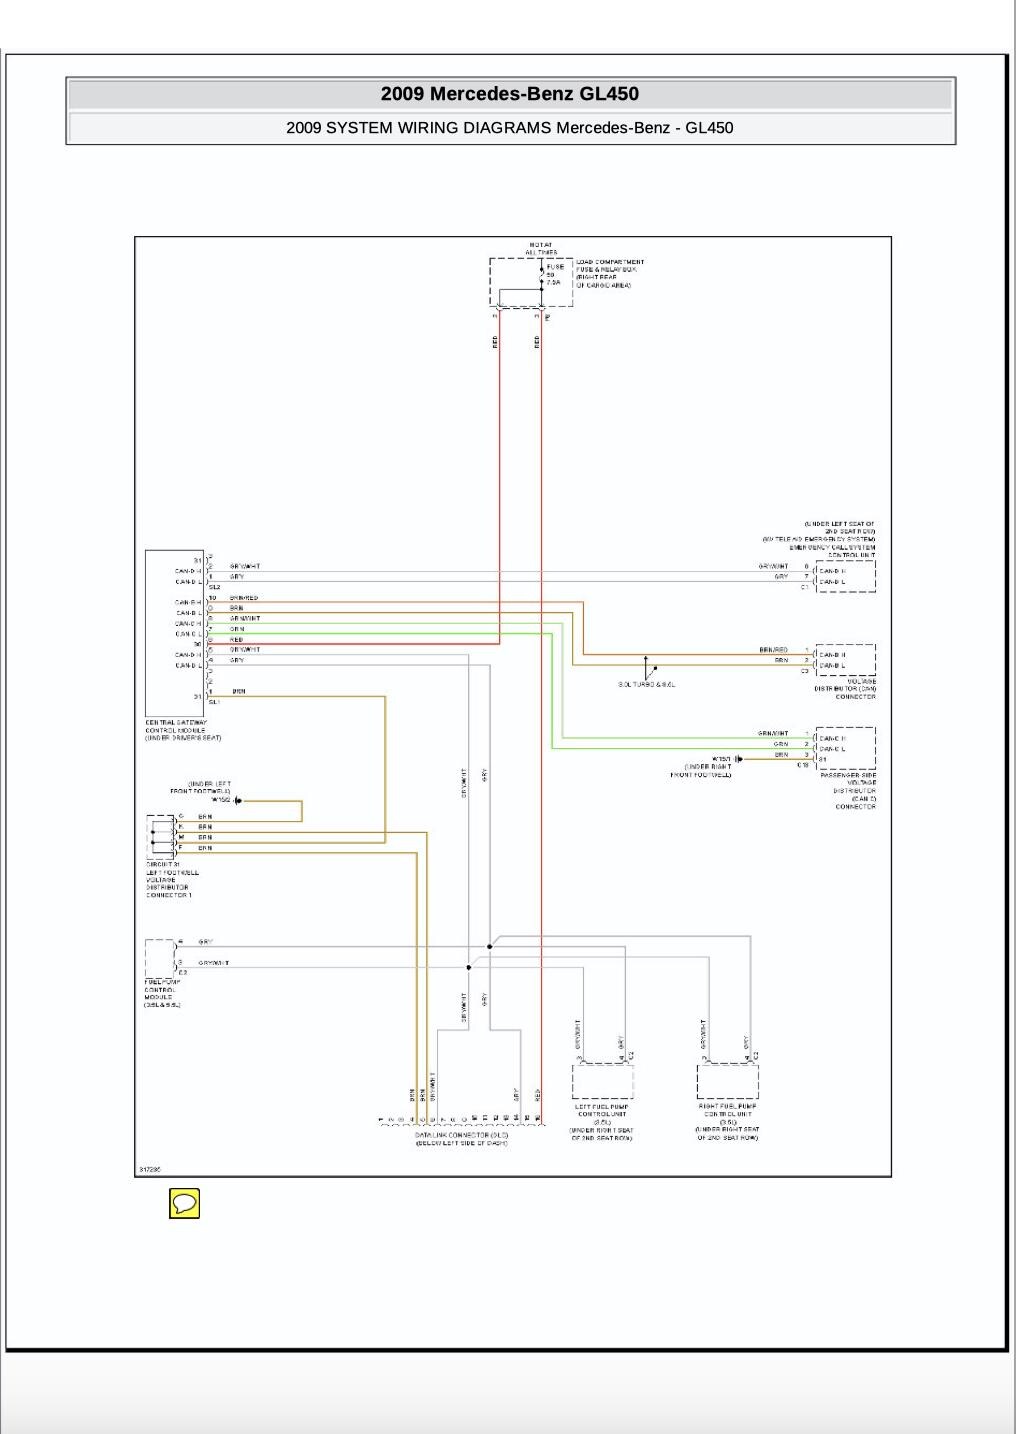Click the diagram ID number in bottom-left corner
This screenshot has width=1016, height=1434.
(149, 1168)
